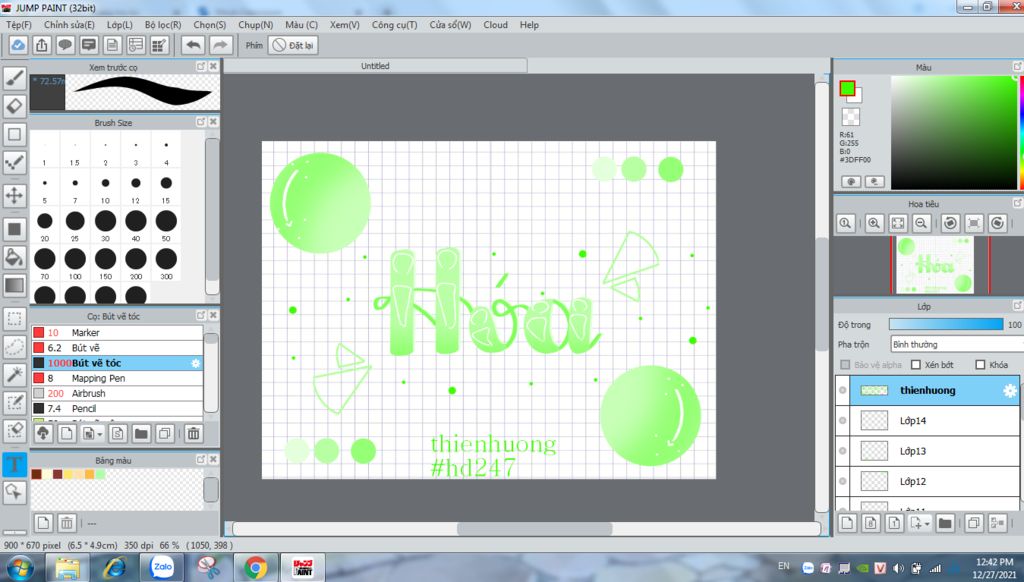Select the Magic Wand tool
The image size is (1024, 582).
[14, 374]
